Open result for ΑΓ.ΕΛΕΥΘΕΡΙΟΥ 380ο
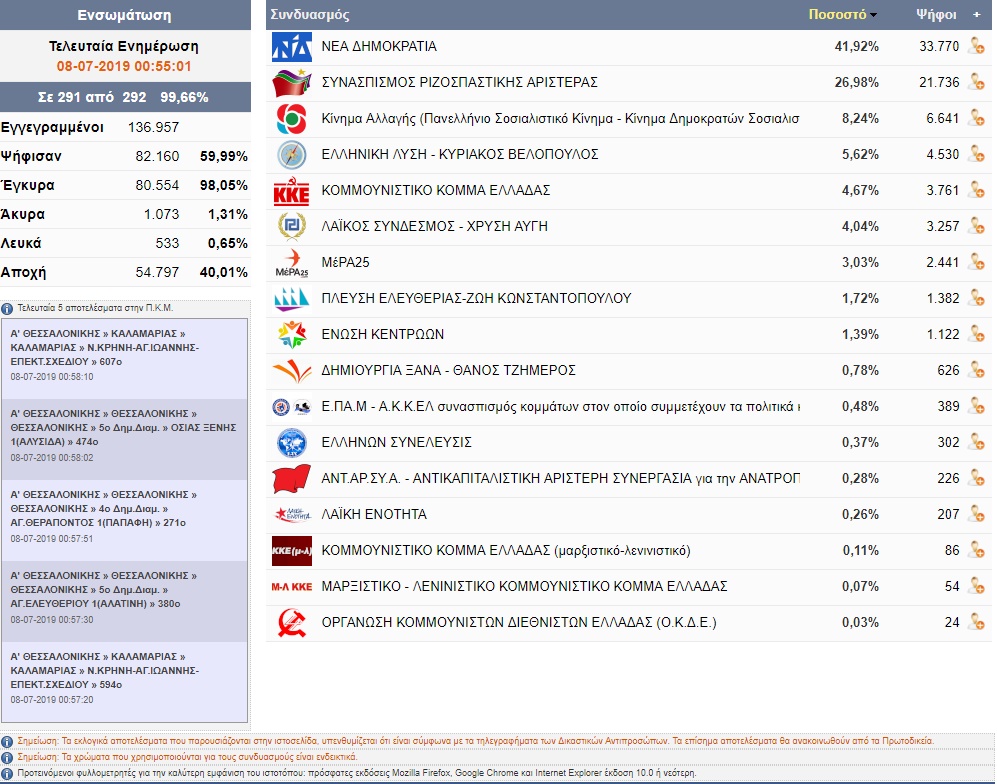The image size is (997, 784). (x=125, y=601)
